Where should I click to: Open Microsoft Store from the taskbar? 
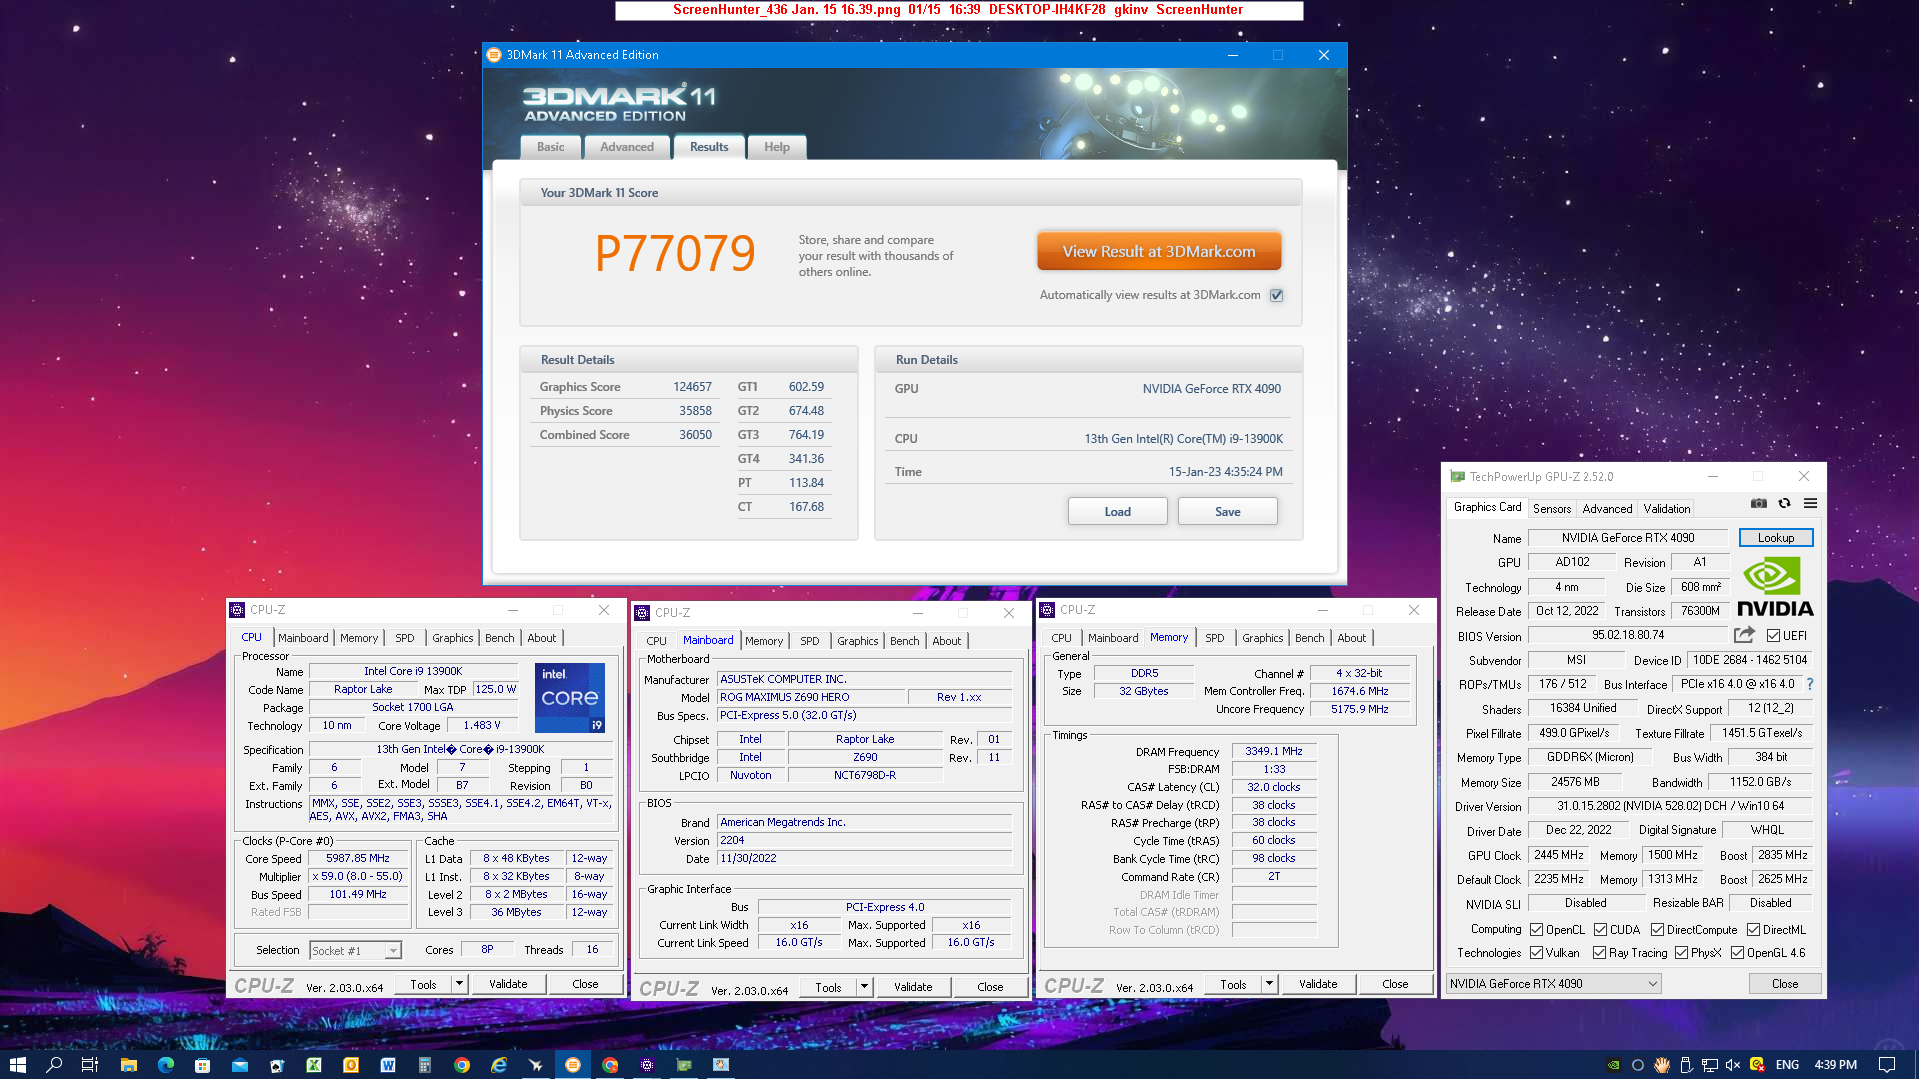pos(202,1065)
